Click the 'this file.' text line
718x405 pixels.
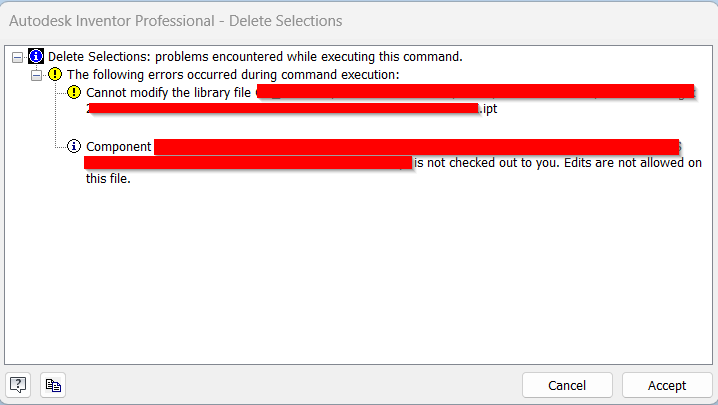[x=108, y=180]
